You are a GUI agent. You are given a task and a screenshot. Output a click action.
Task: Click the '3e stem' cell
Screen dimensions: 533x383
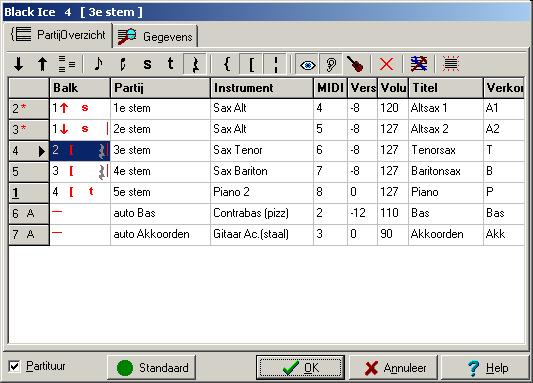point(160,151)
